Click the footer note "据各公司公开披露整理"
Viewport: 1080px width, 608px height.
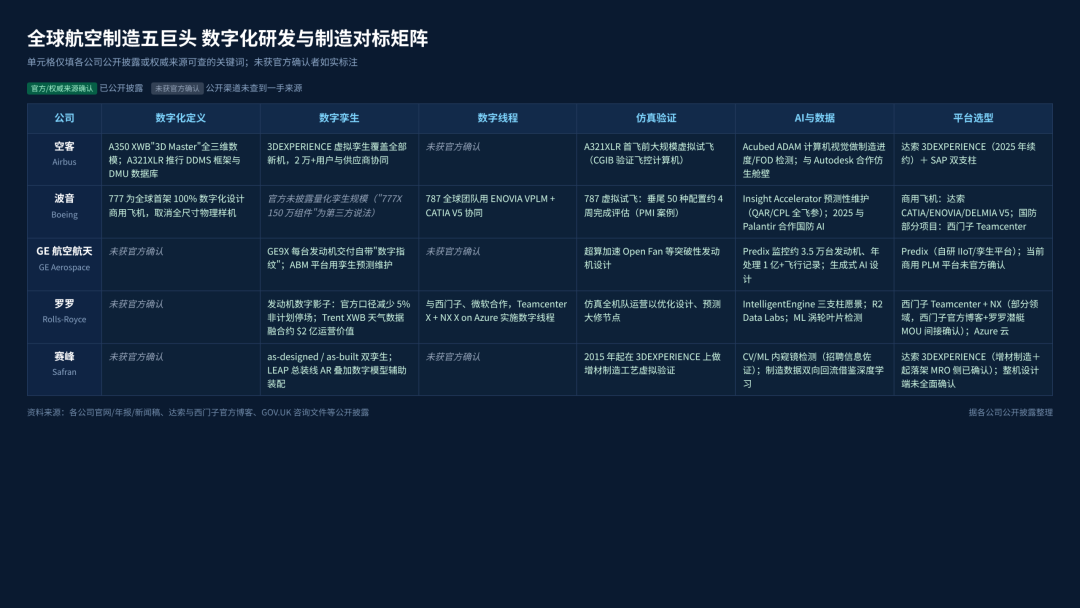click(1010, 412)
